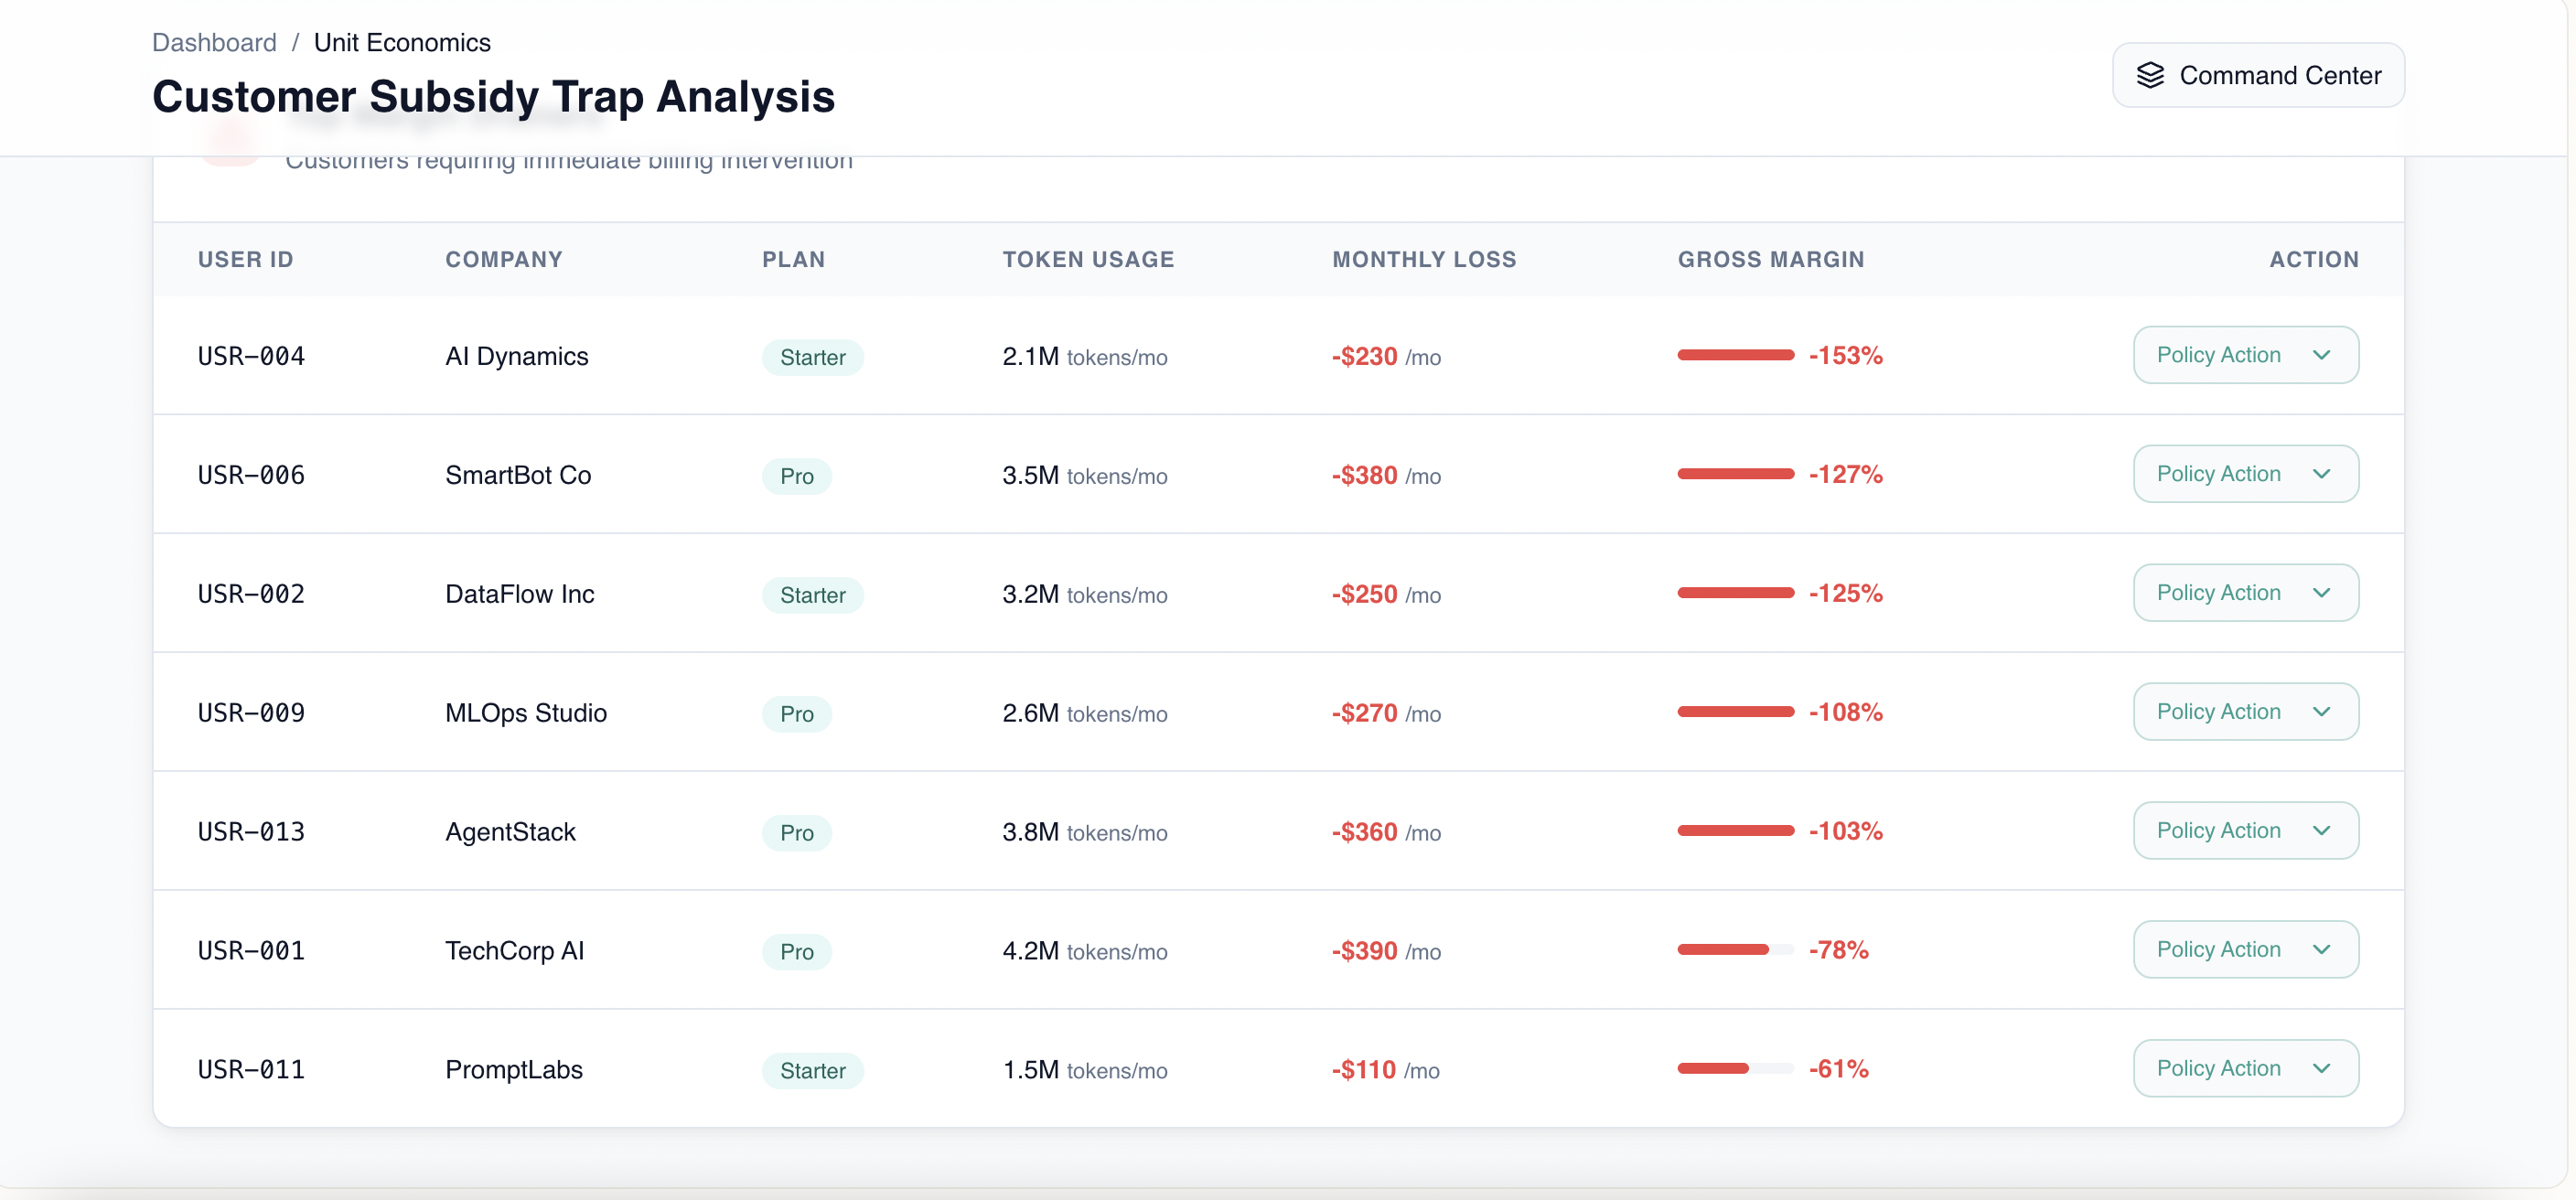
Task: Expand Policy Action chevron for MLOps Studio
Action: coord(2321,712)
